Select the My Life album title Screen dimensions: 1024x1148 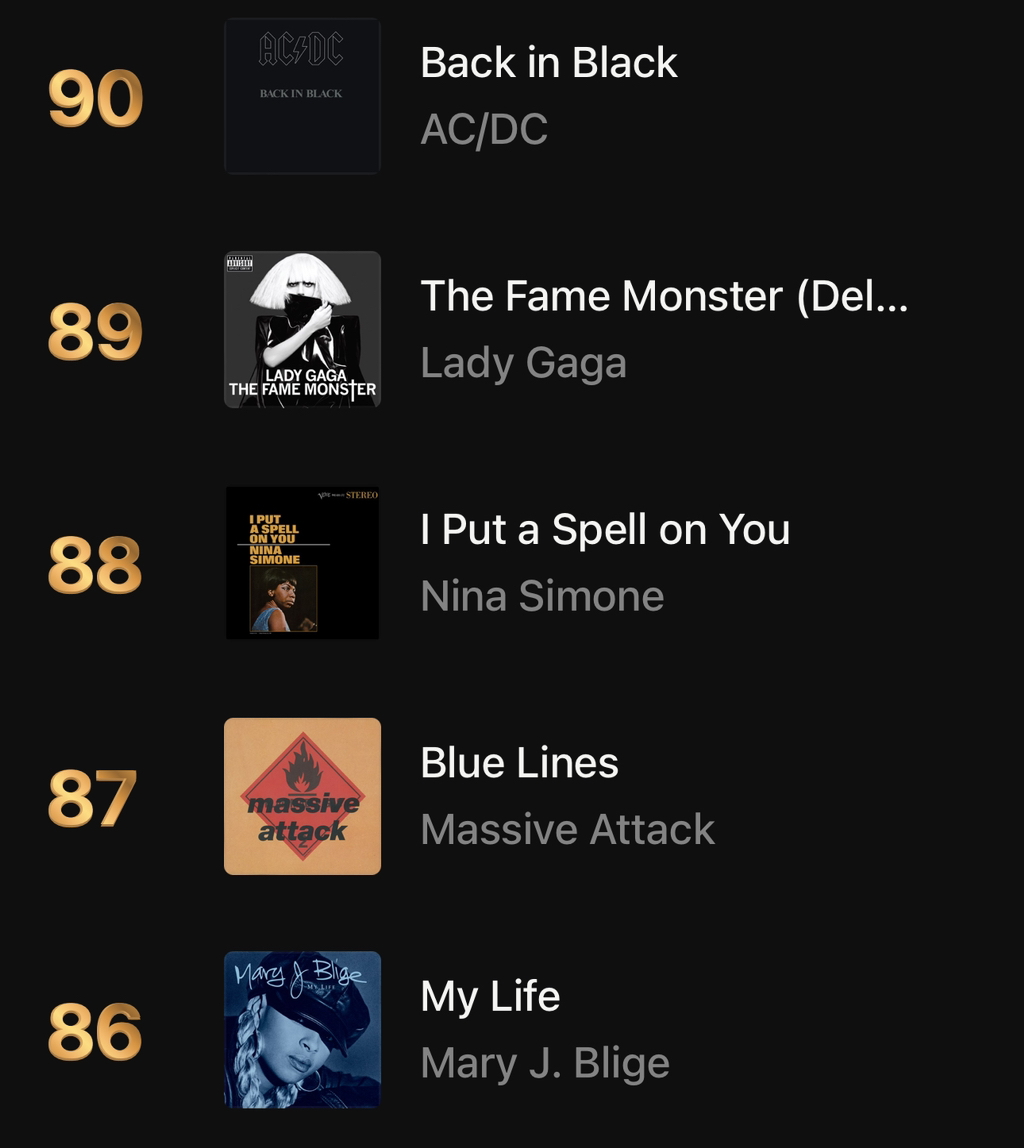click(x=490, y=998)
